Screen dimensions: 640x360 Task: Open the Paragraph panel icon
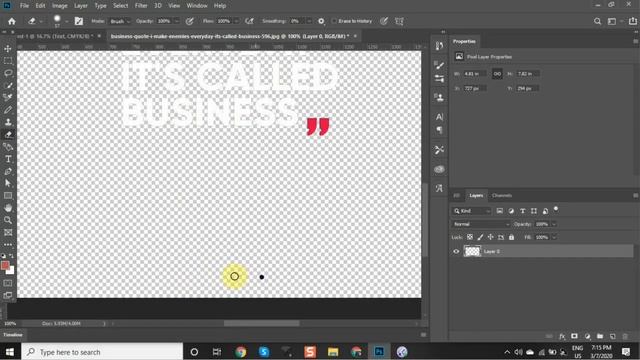coord(439,130)
